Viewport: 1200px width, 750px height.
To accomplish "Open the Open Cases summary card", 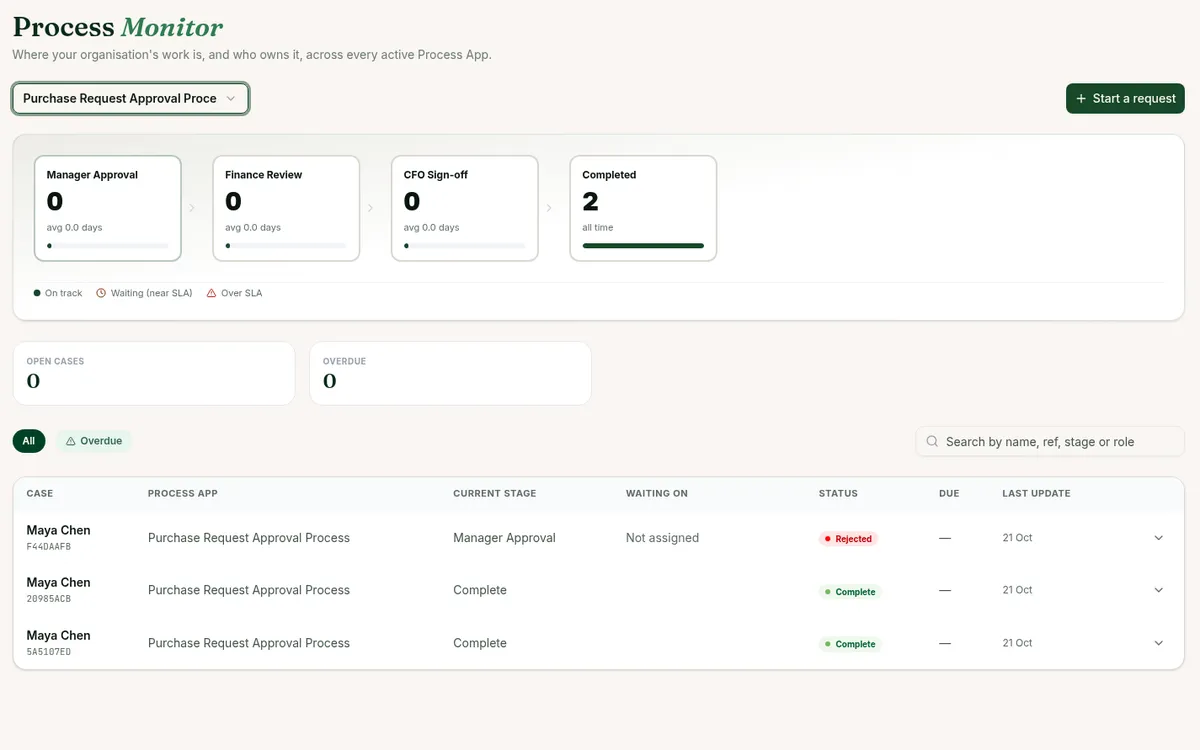I will click(x=154, y=373).
